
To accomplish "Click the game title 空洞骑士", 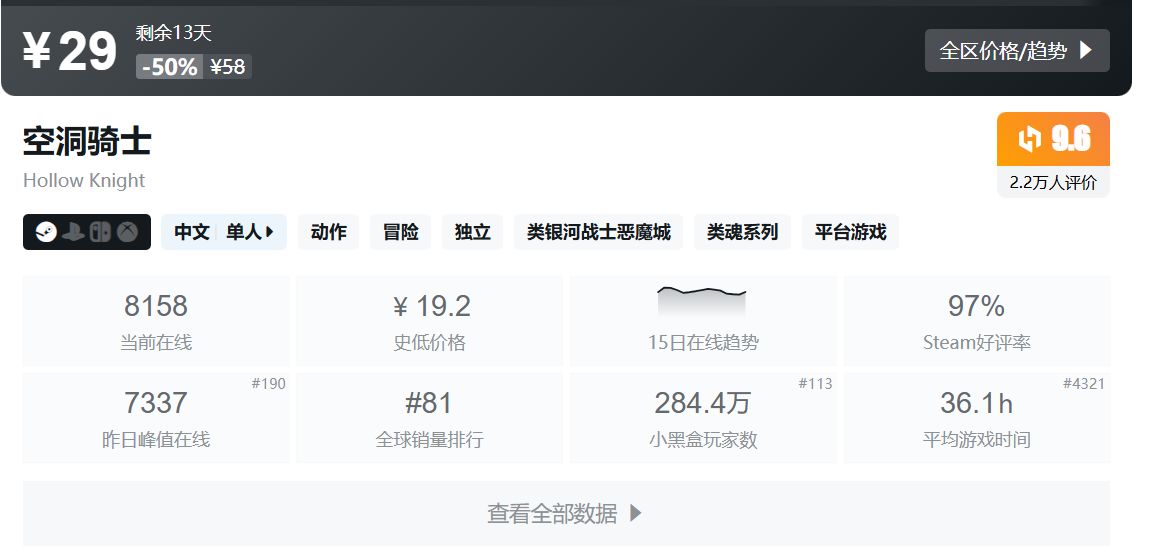I will tap(87, 141).
